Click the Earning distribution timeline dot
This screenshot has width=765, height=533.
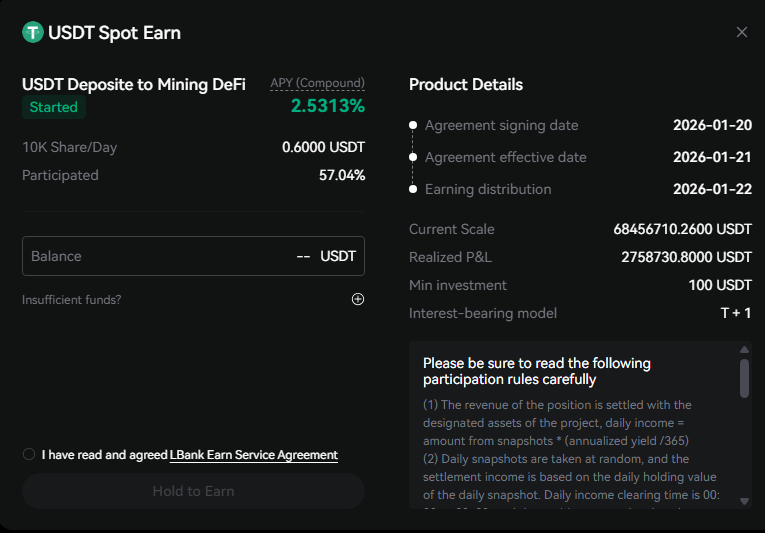point(413,189)
